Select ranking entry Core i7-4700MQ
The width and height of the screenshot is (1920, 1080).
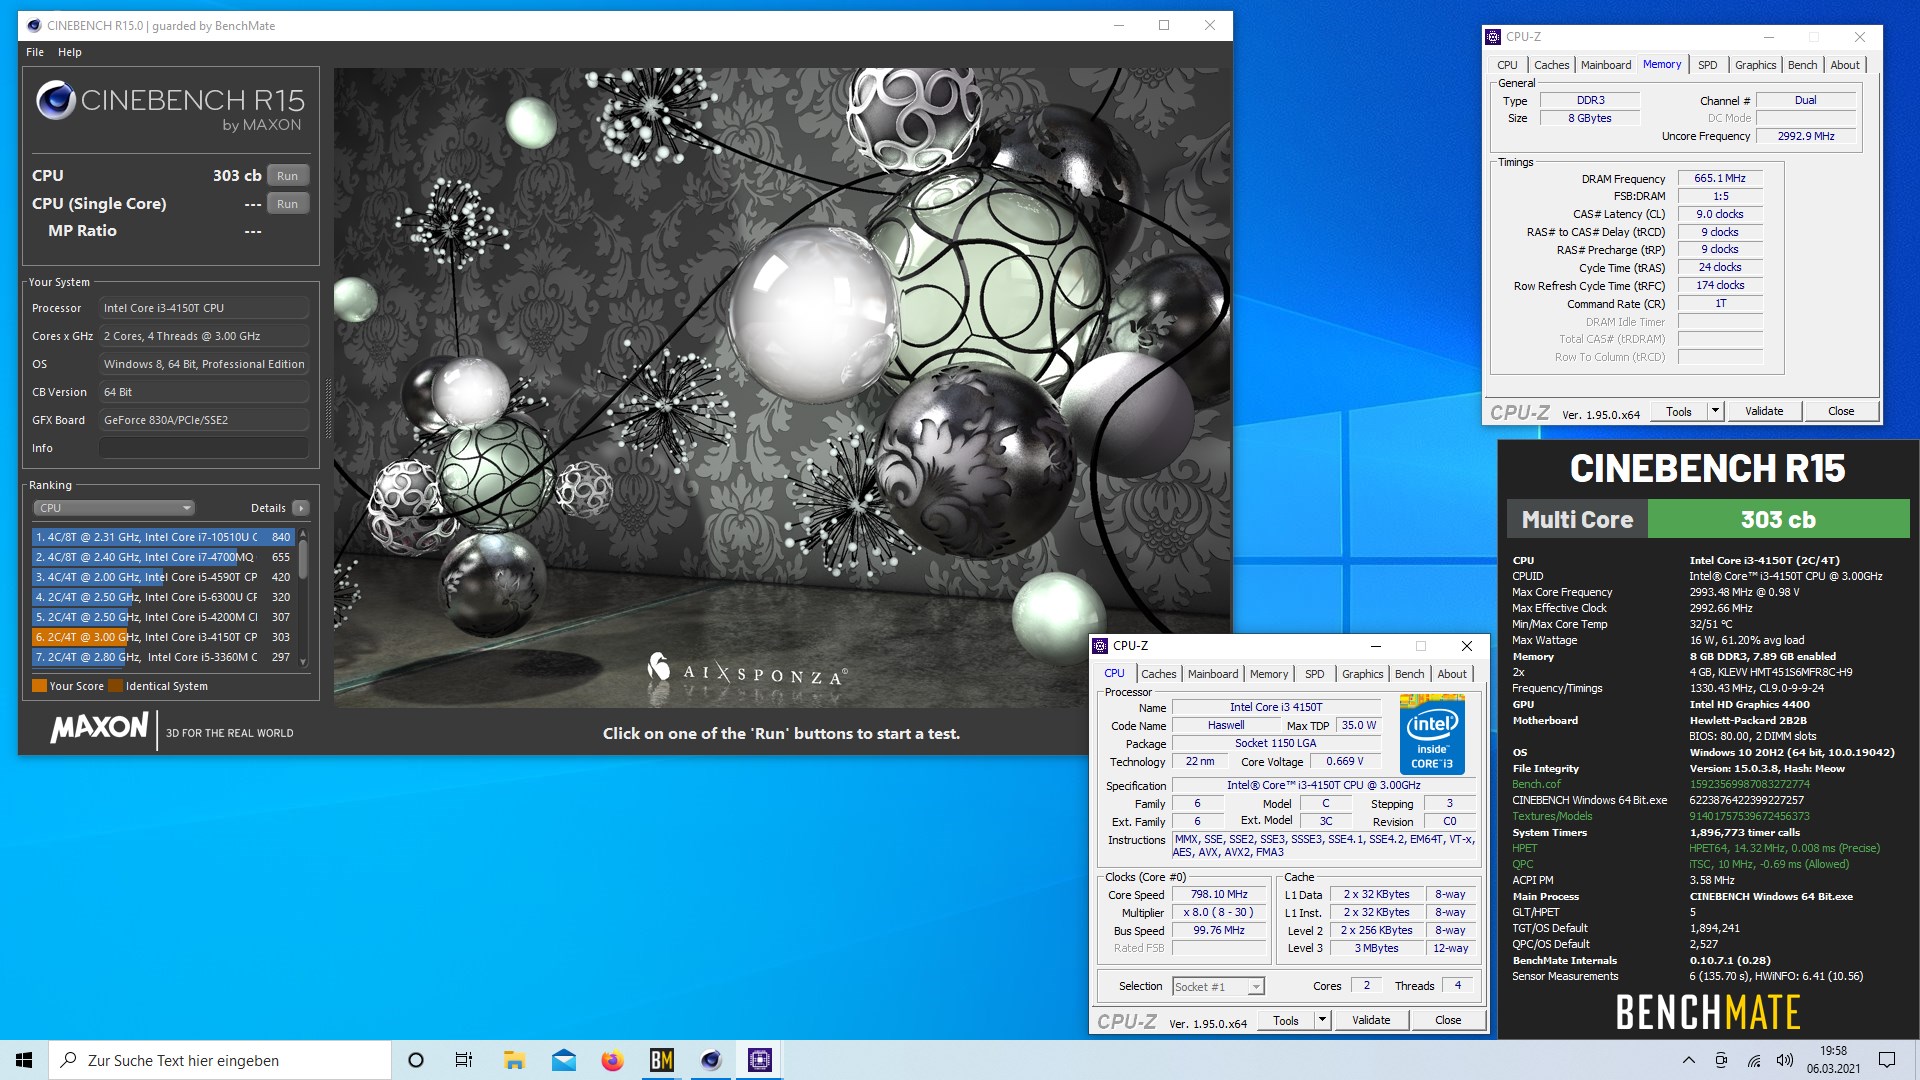(x=163, y=557)
